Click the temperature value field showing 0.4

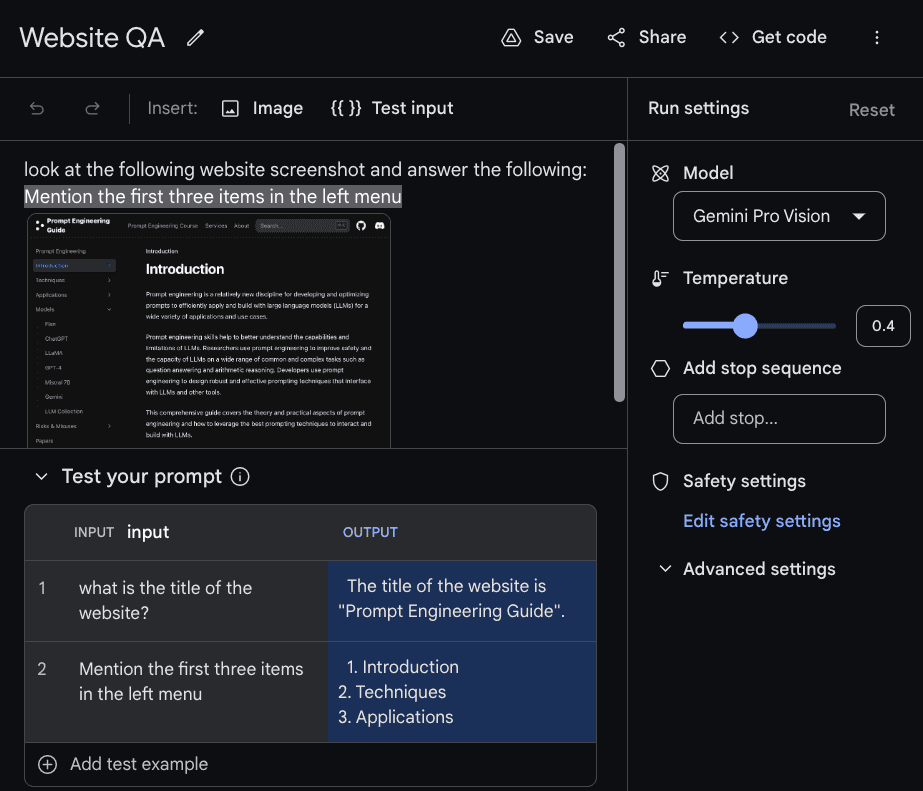[x=882, y=326]
